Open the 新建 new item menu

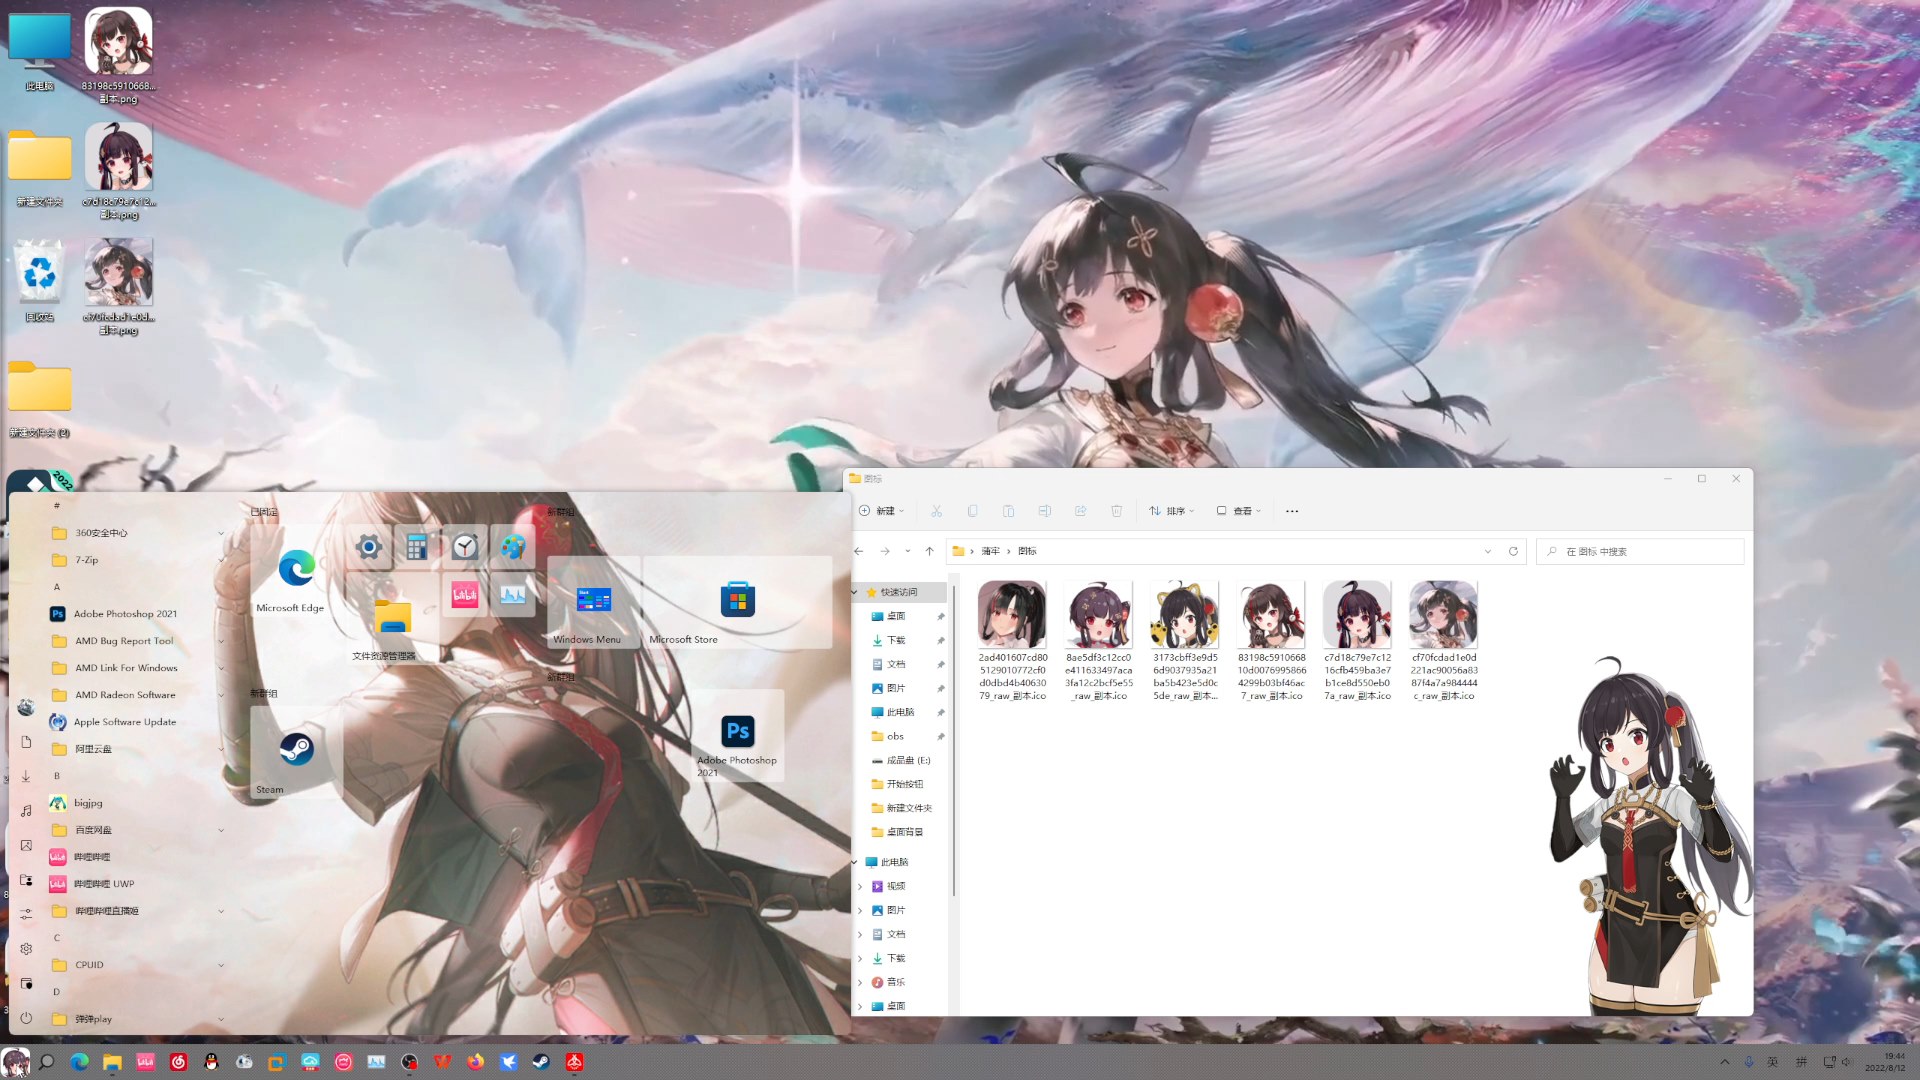tap(881, 511)
